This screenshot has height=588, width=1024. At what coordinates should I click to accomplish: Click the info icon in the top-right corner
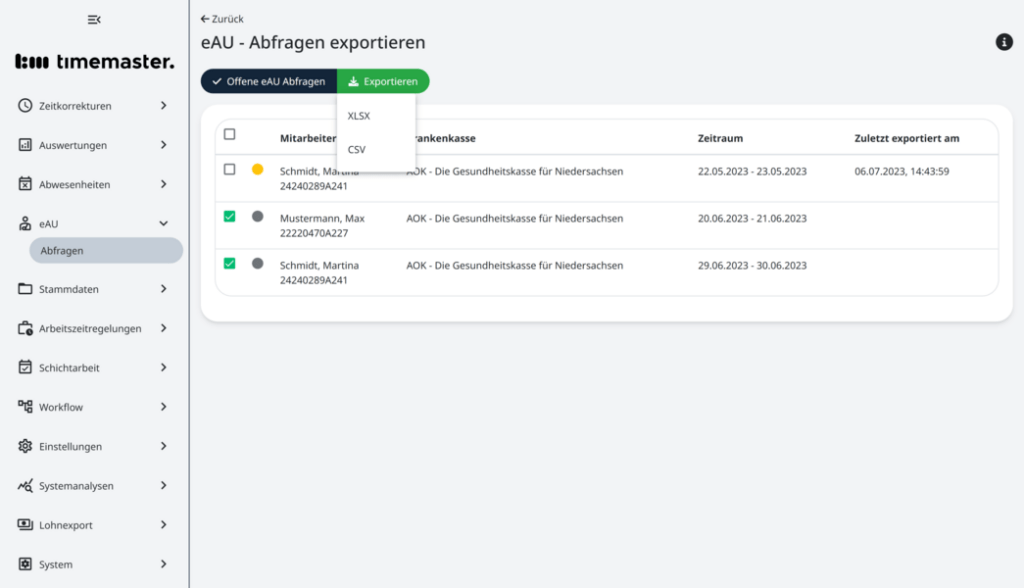coord(1004,42)
